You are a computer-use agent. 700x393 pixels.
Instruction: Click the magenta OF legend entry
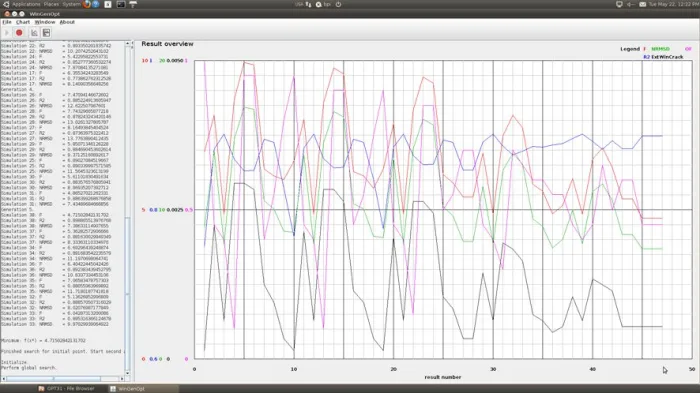[688, 49]
